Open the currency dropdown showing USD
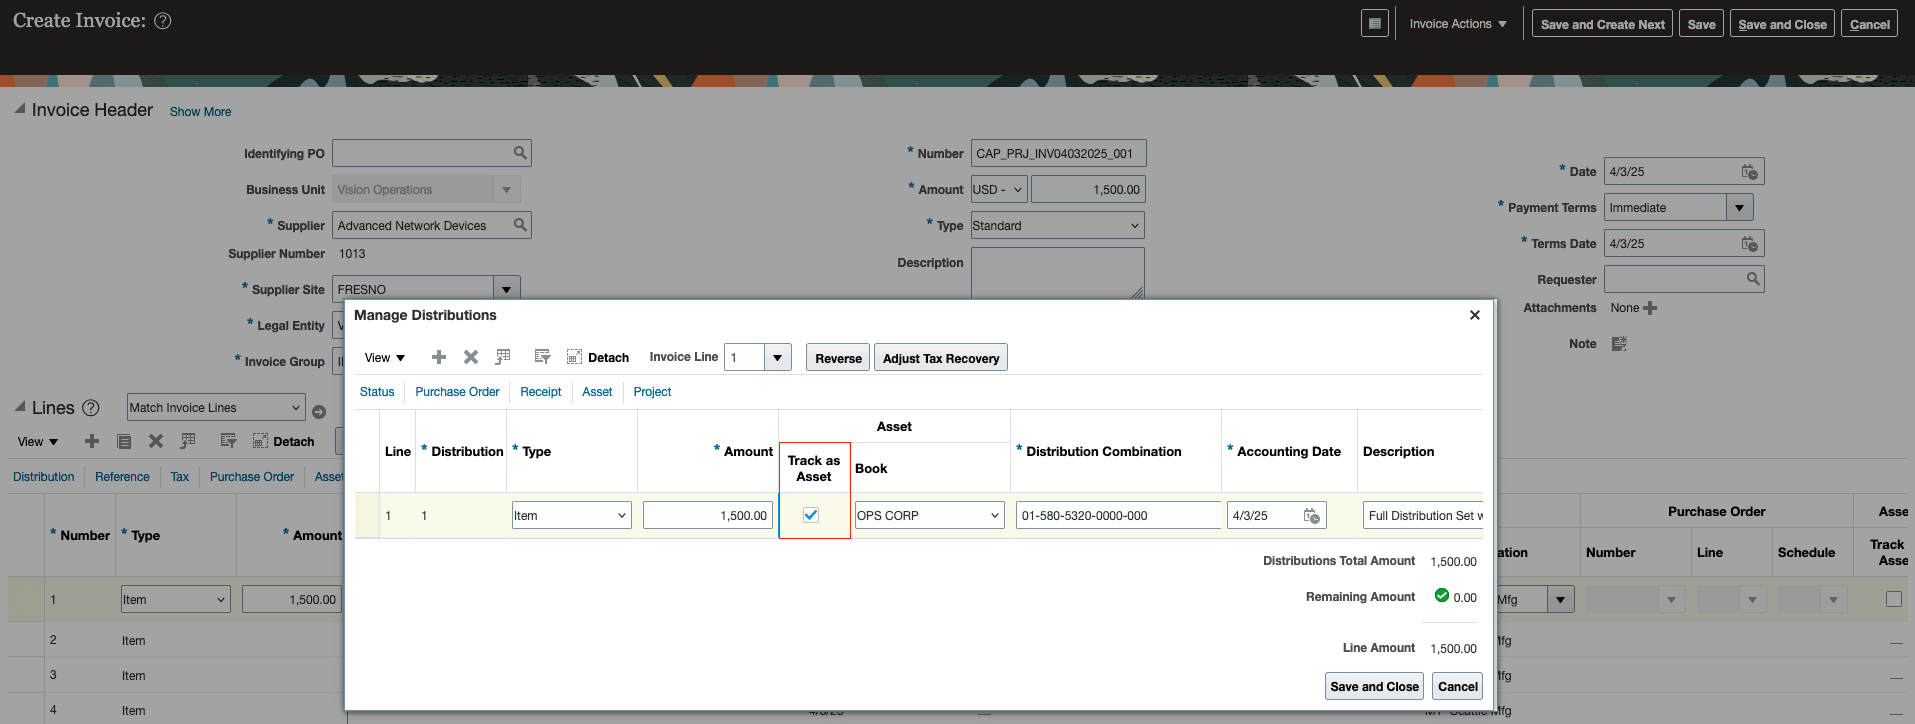The image size is (1915, 724). (x=999, y=189)
